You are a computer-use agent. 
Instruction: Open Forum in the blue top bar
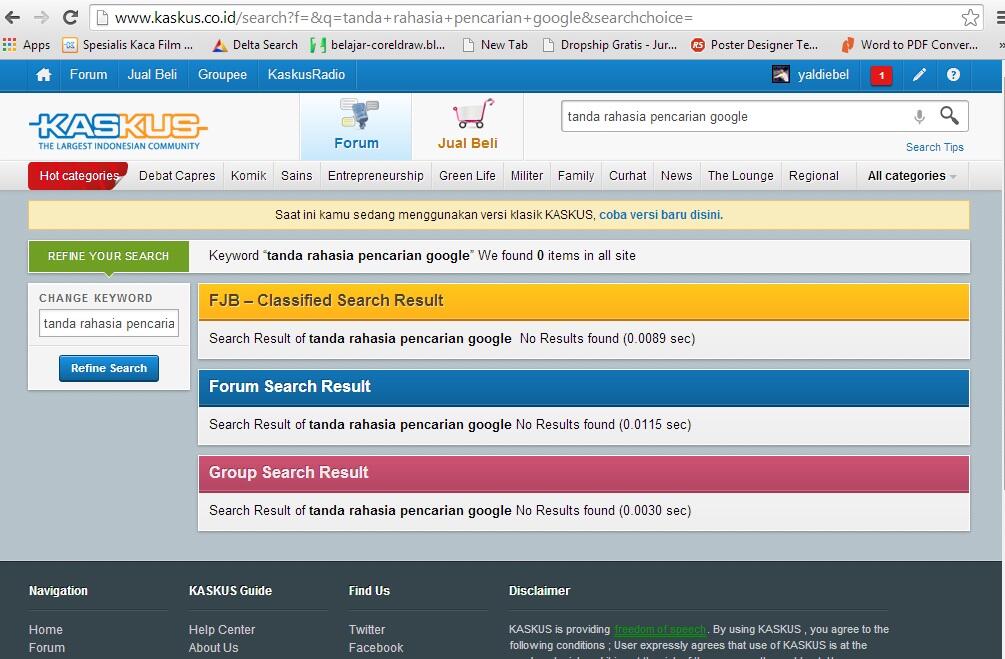click(x=88, y=75)
